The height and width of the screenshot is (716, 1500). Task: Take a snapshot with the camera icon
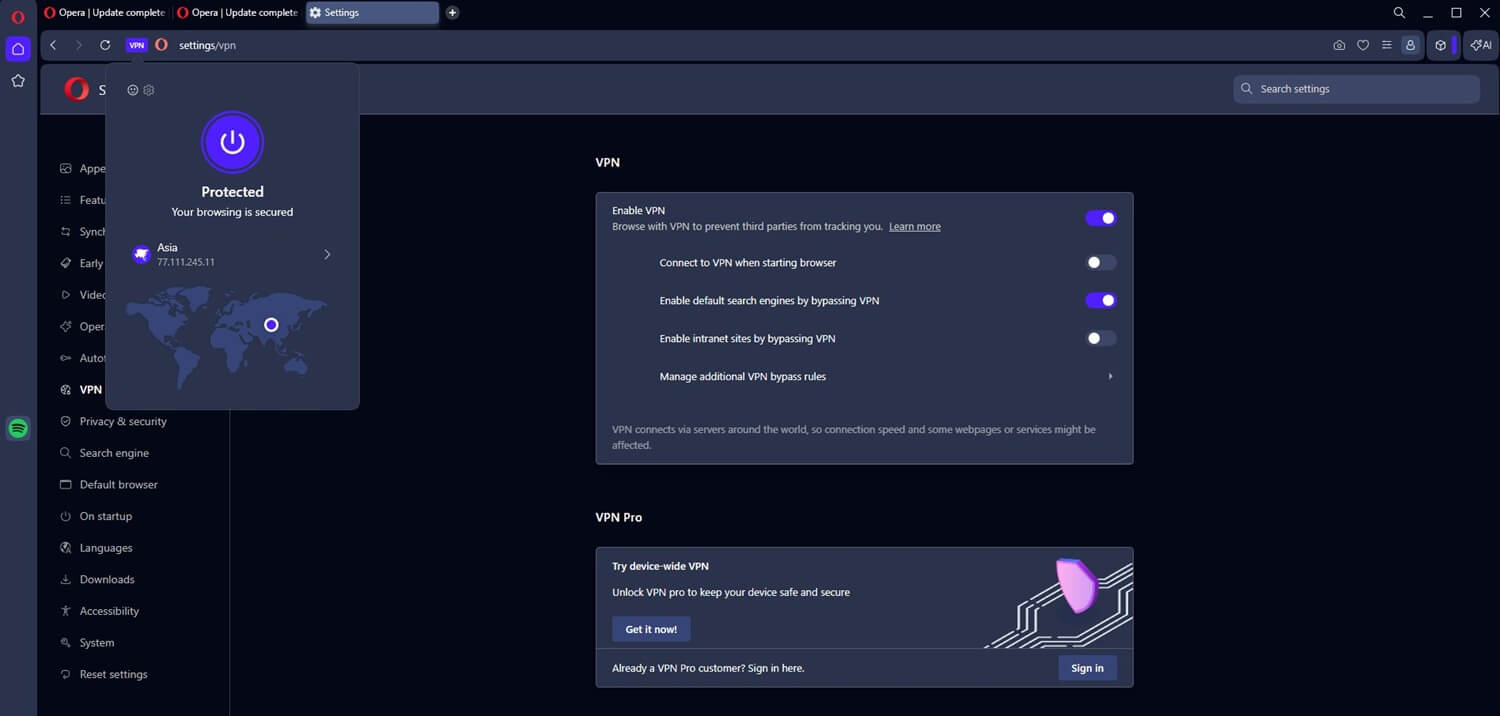[x=1339, y=45]
